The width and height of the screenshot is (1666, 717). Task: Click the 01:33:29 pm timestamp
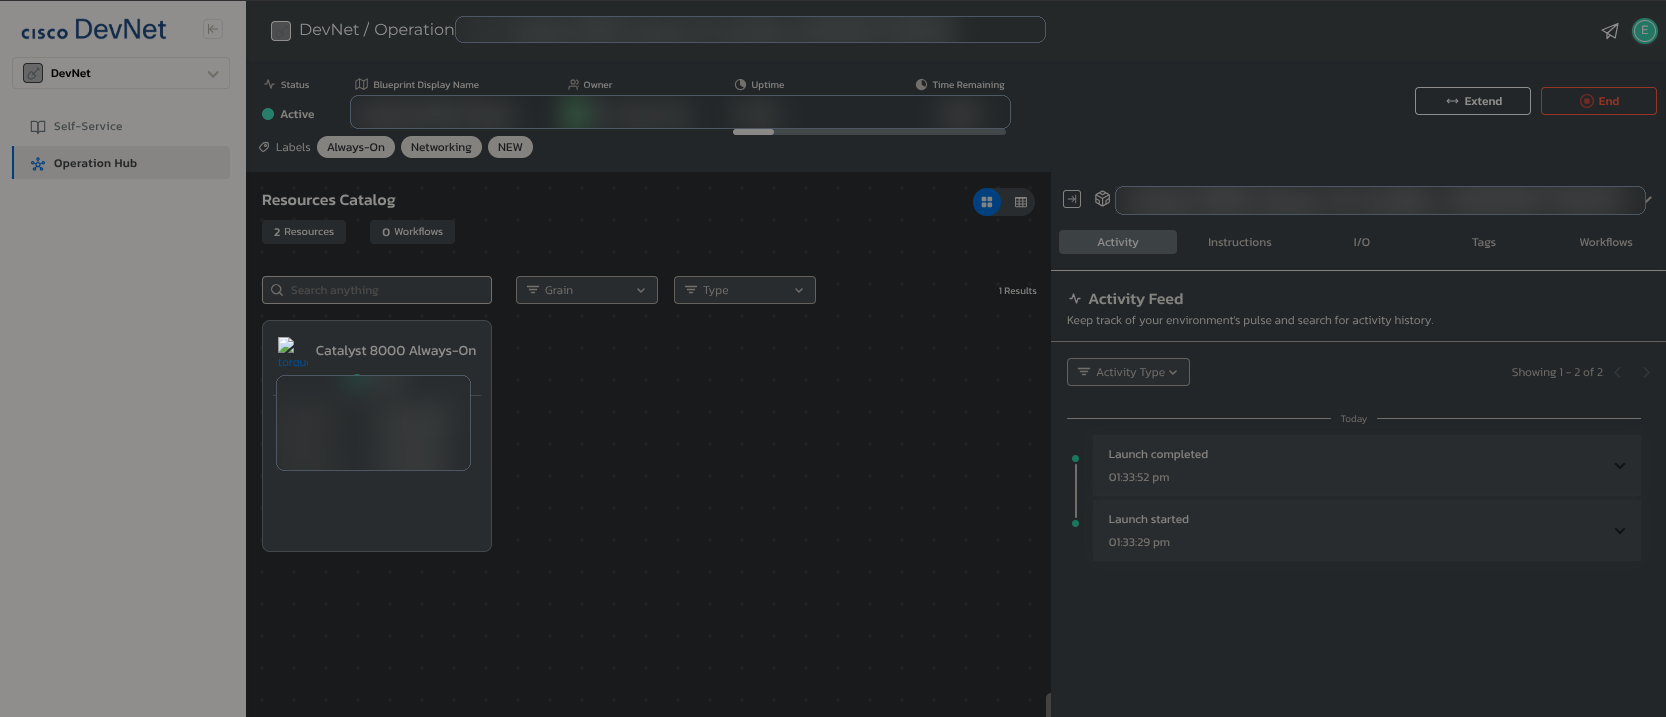point(1139,542)
